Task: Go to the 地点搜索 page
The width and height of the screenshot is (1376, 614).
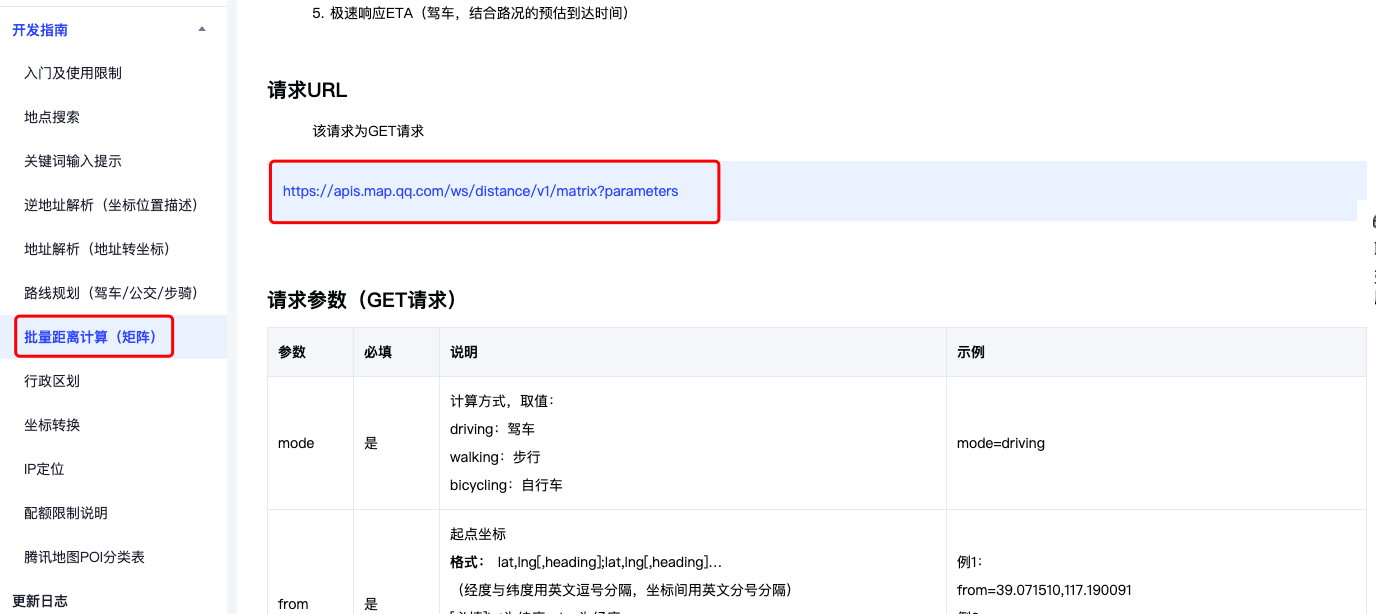Action: (x=52, y=117)
